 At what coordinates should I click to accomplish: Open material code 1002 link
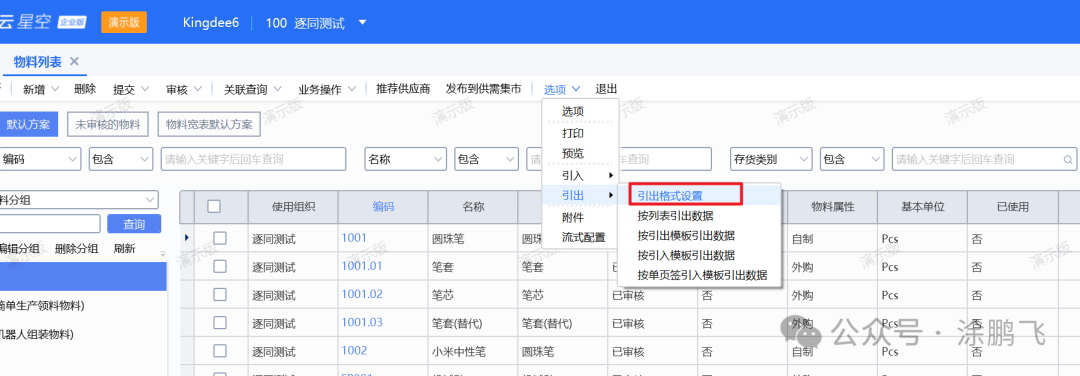coord(354,351)
